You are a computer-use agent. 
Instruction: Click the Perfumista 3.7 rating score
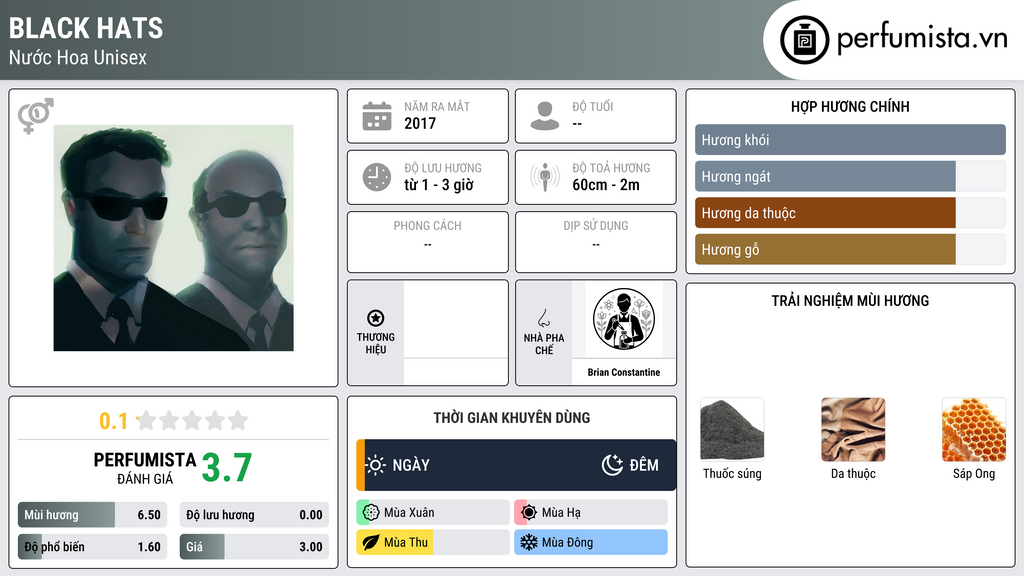227,468
